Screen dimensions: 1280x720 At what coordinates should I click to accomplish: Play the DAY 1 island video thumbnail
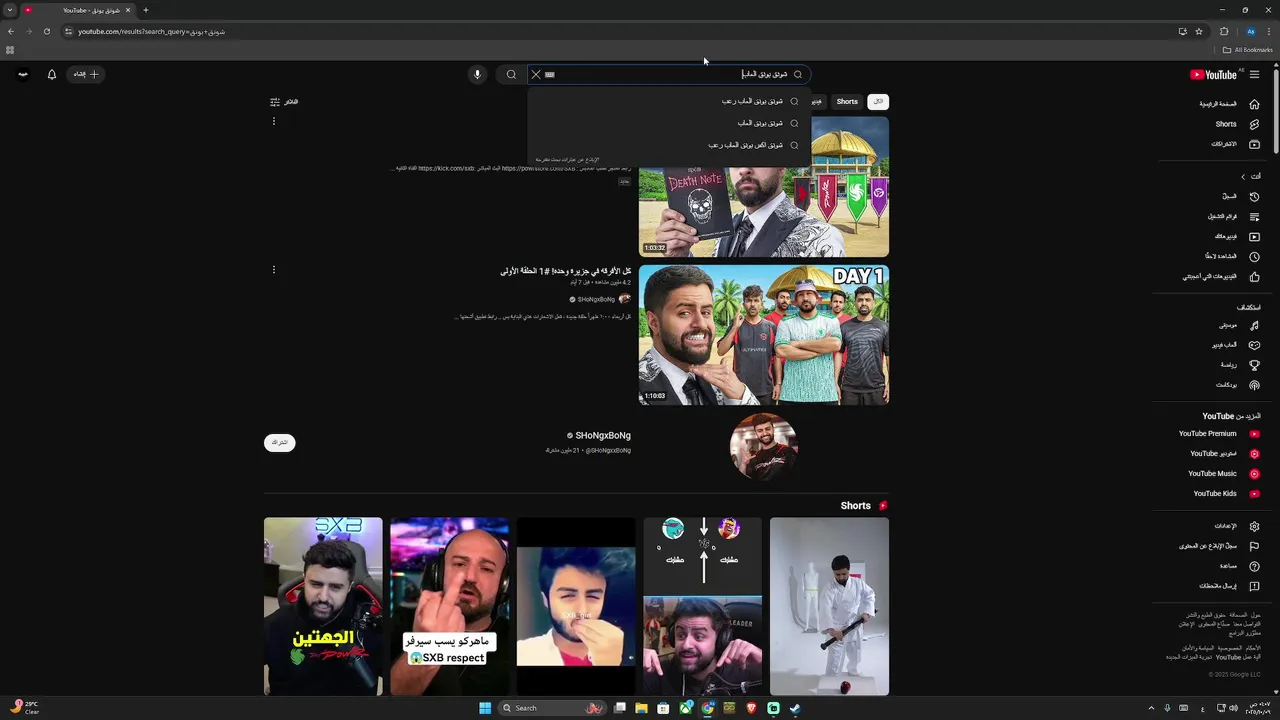click(x=764, y=335)
